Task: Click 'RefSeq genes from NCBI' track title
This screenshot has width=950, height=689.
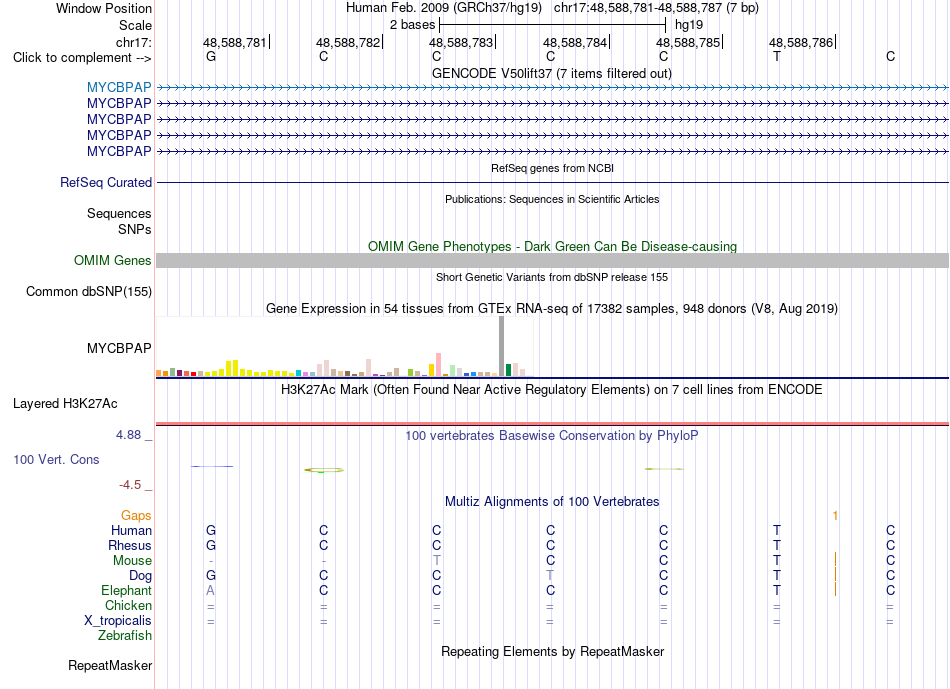Action: [553, 168]
